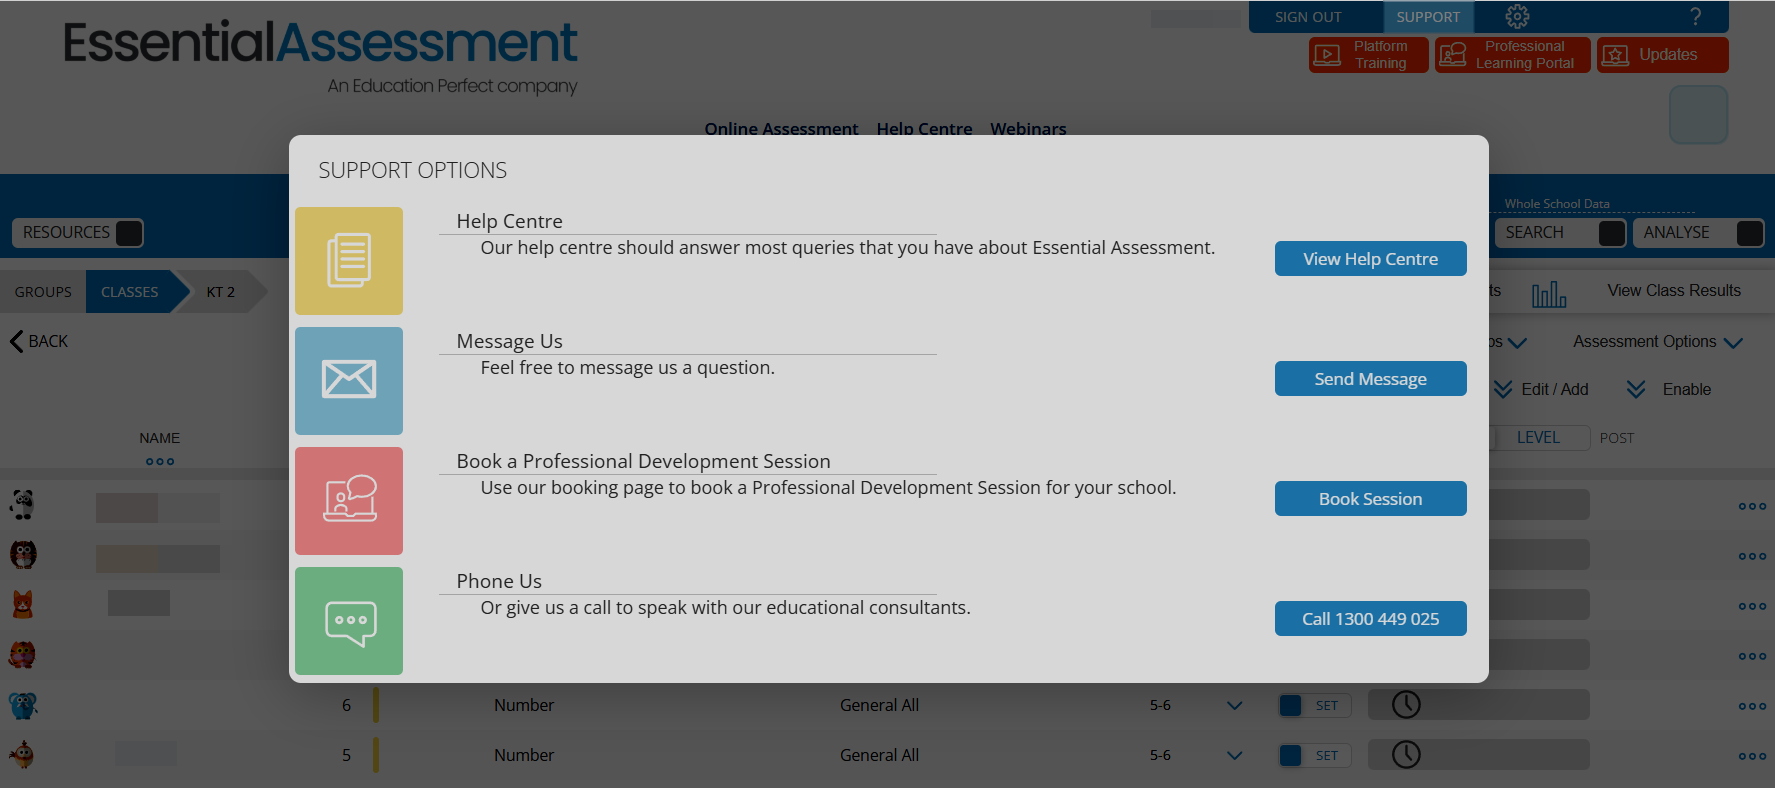Image resolution: width=1775 pixels, height=788 pixels.
Task: Switch to the CLASSES breadcrumb tab
Action: (130, 292)
